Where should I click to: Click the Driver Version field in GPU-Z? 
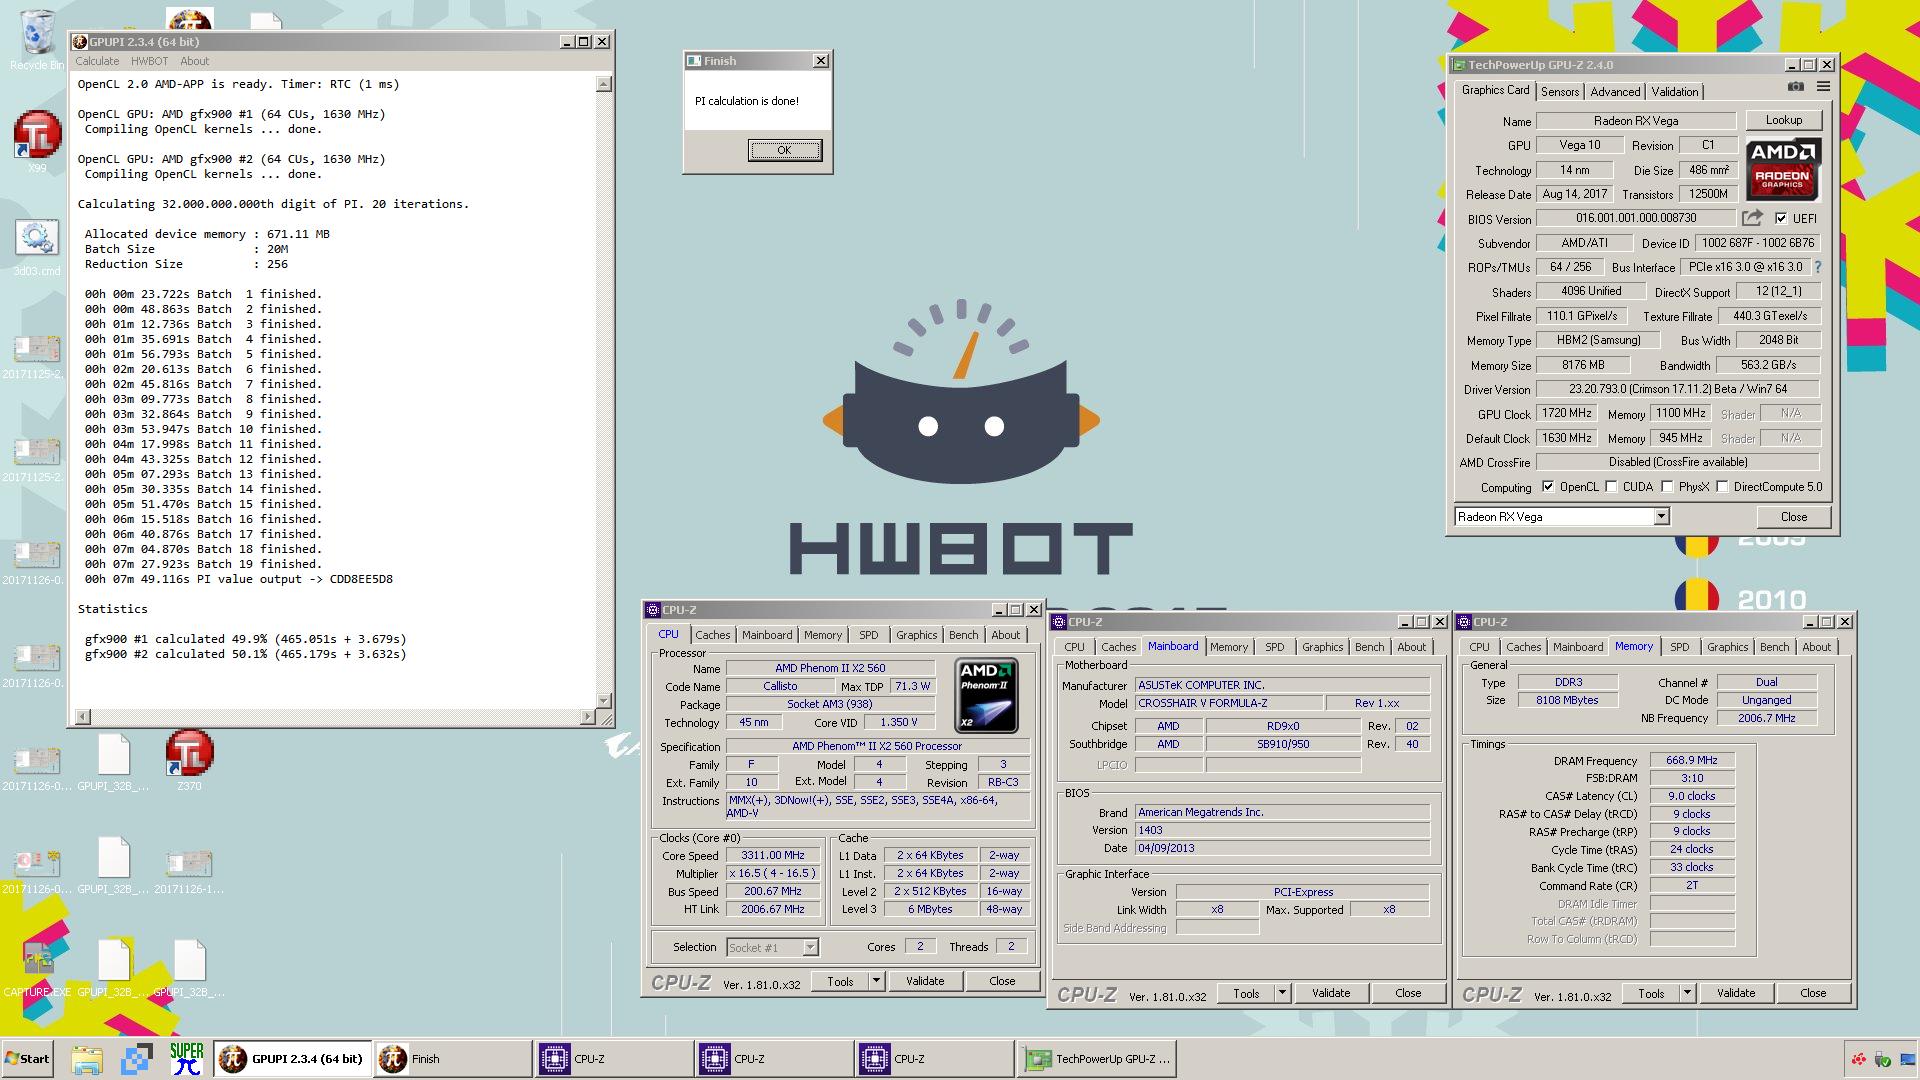click(1678, 389)
